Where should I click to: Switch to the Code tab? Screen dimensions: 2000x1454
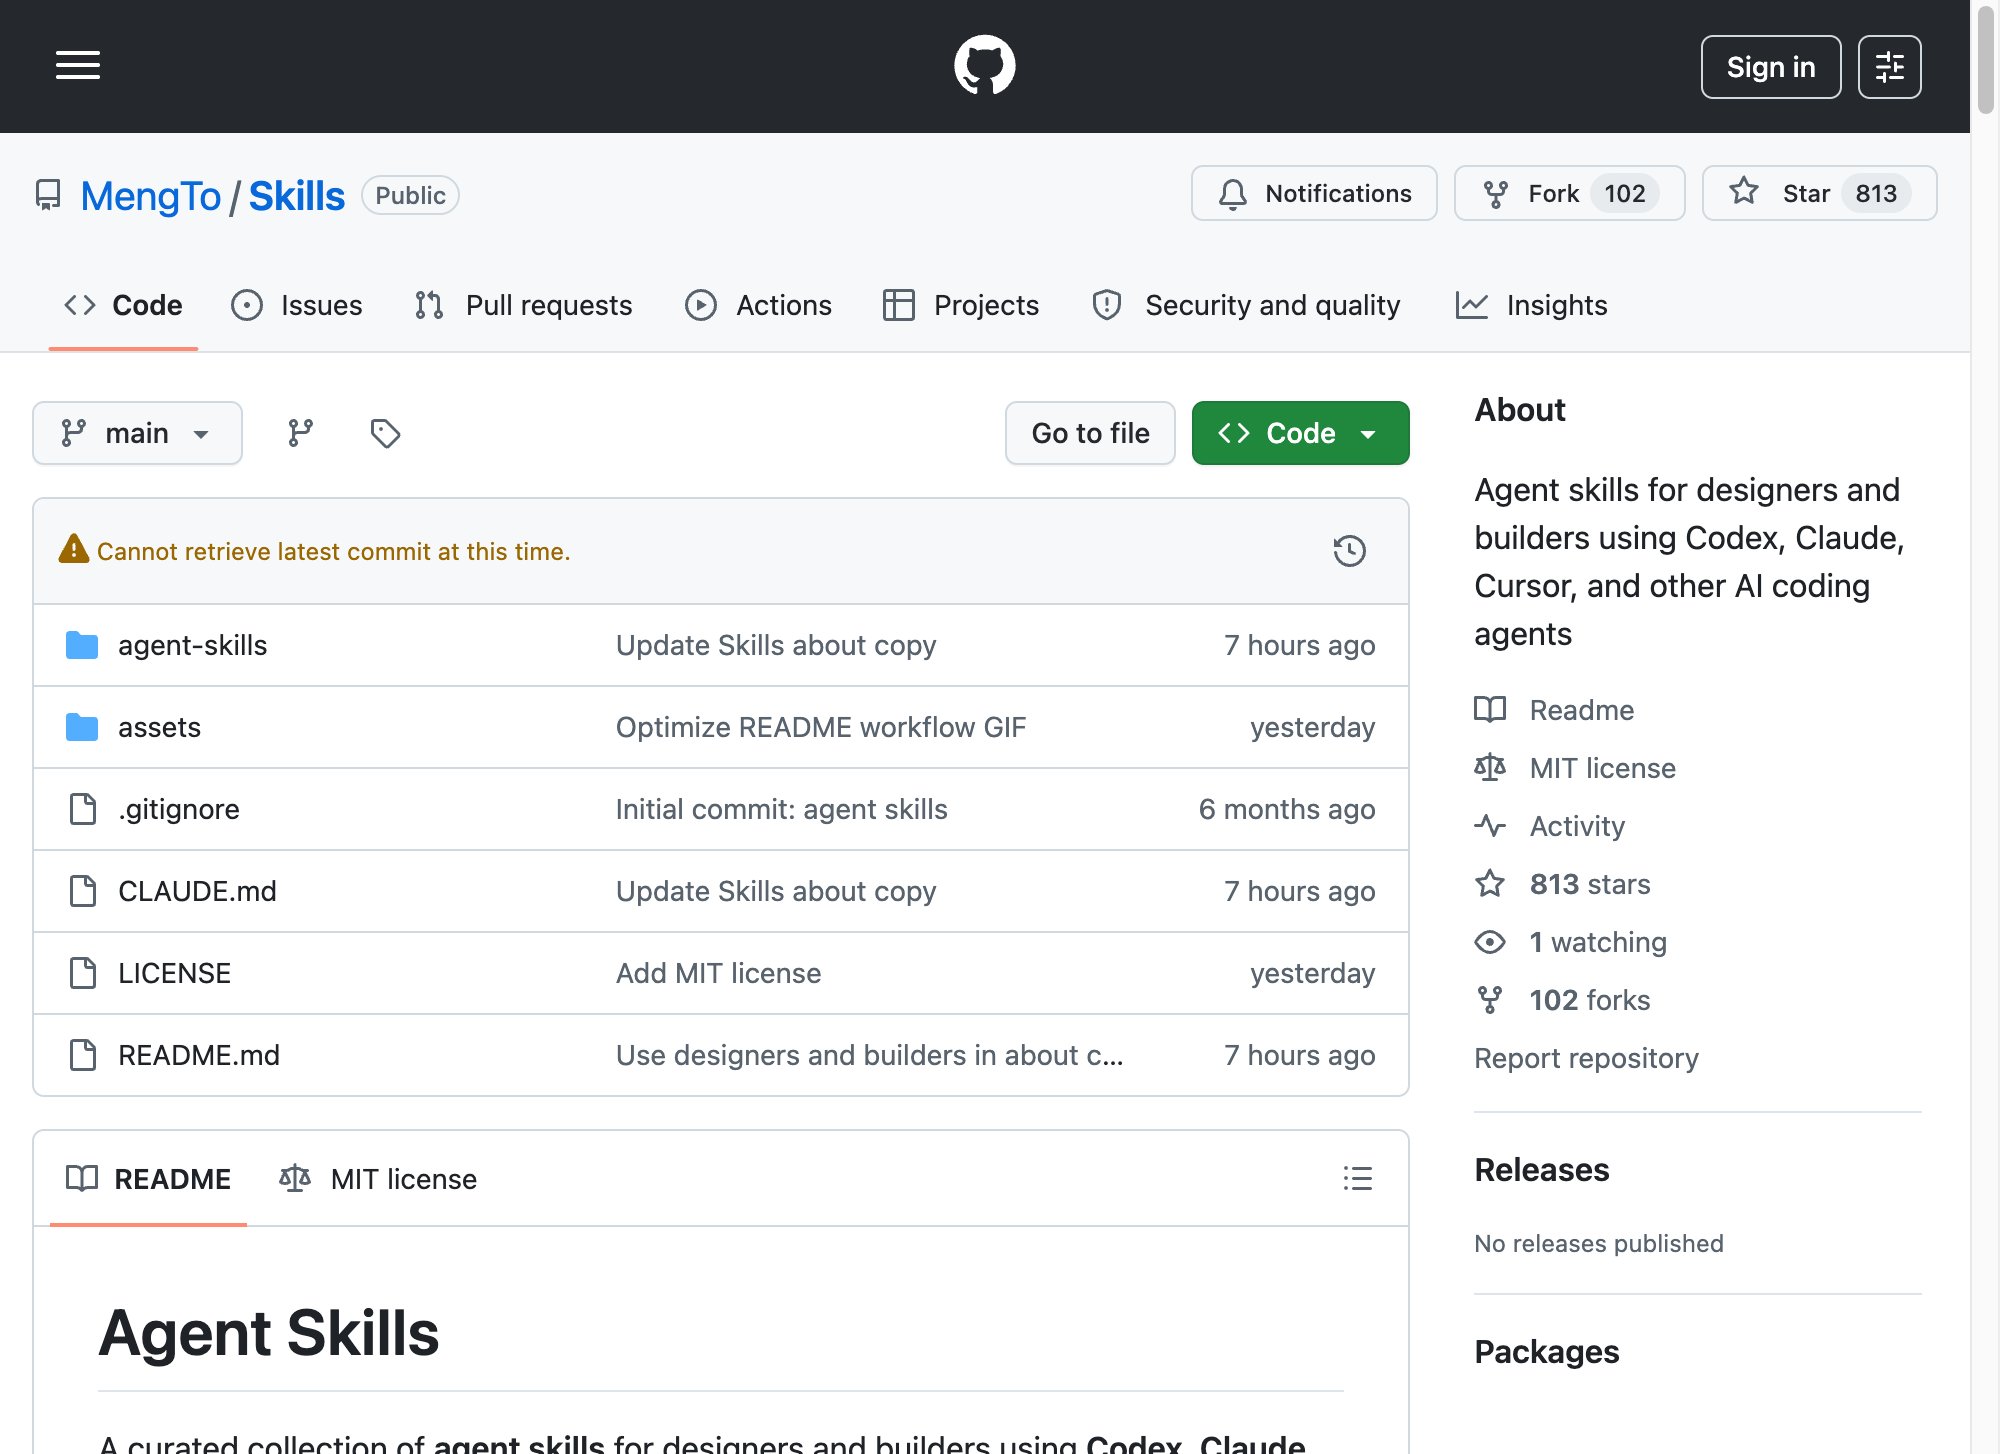click(123, 305)
